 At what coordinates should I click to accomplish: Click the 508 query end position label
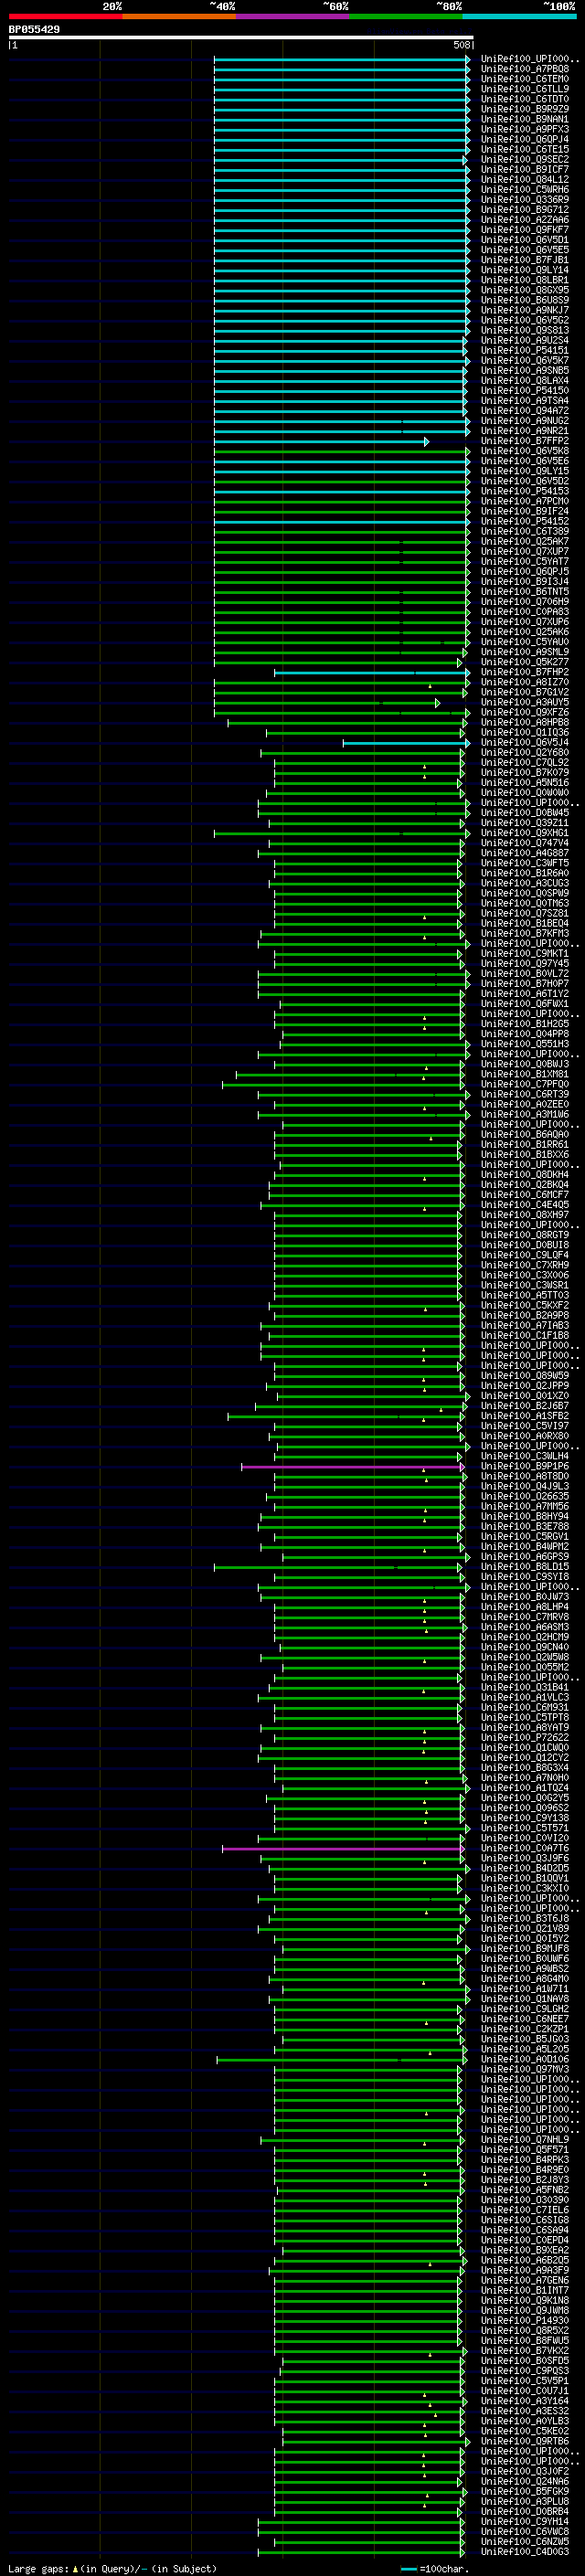coord(462,45)
